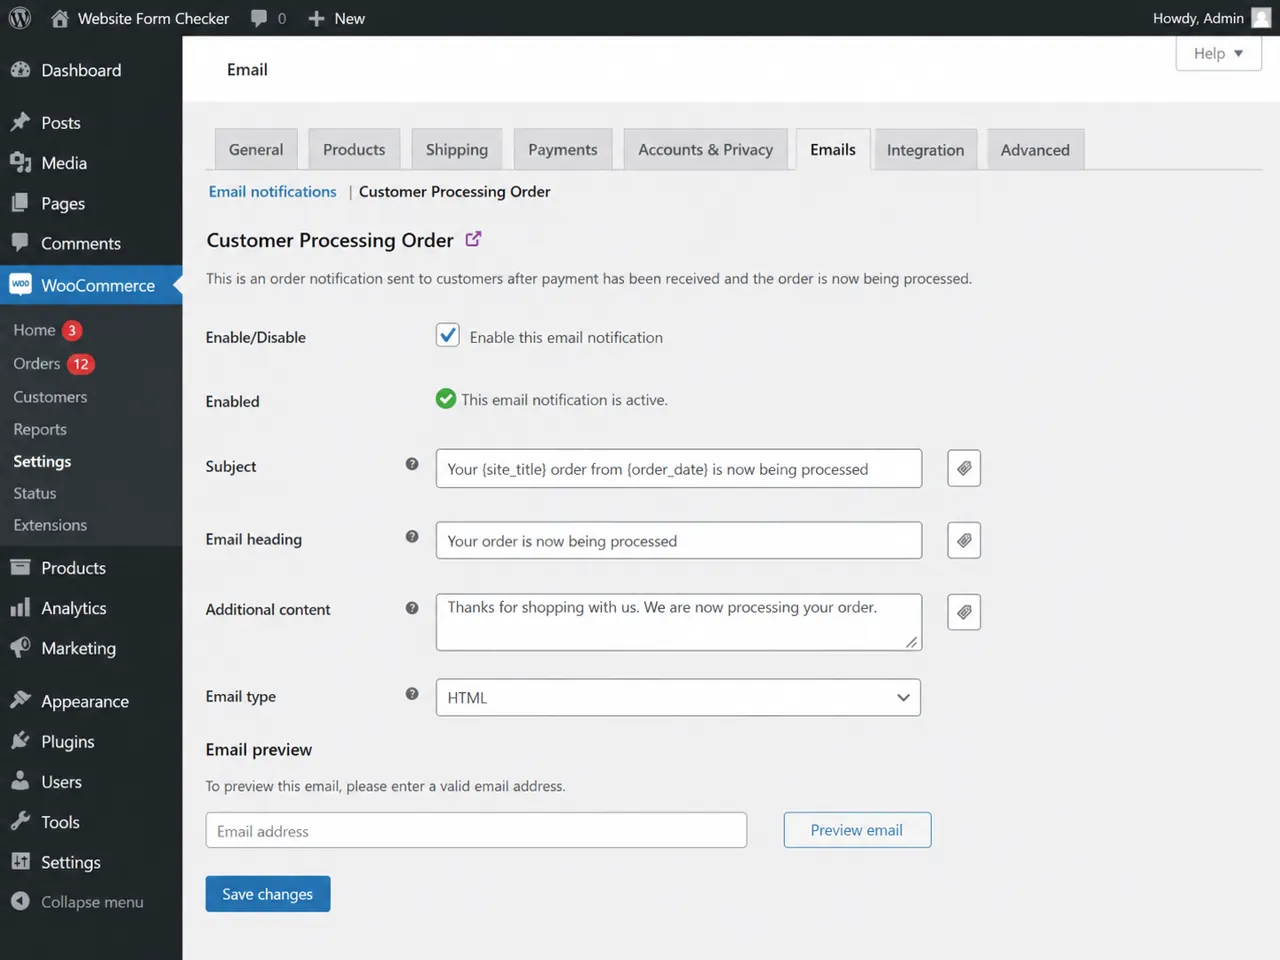Click the help tooltip icon for Email type
The width and height of the screenshot is (1280, 960).
point(412,694)
